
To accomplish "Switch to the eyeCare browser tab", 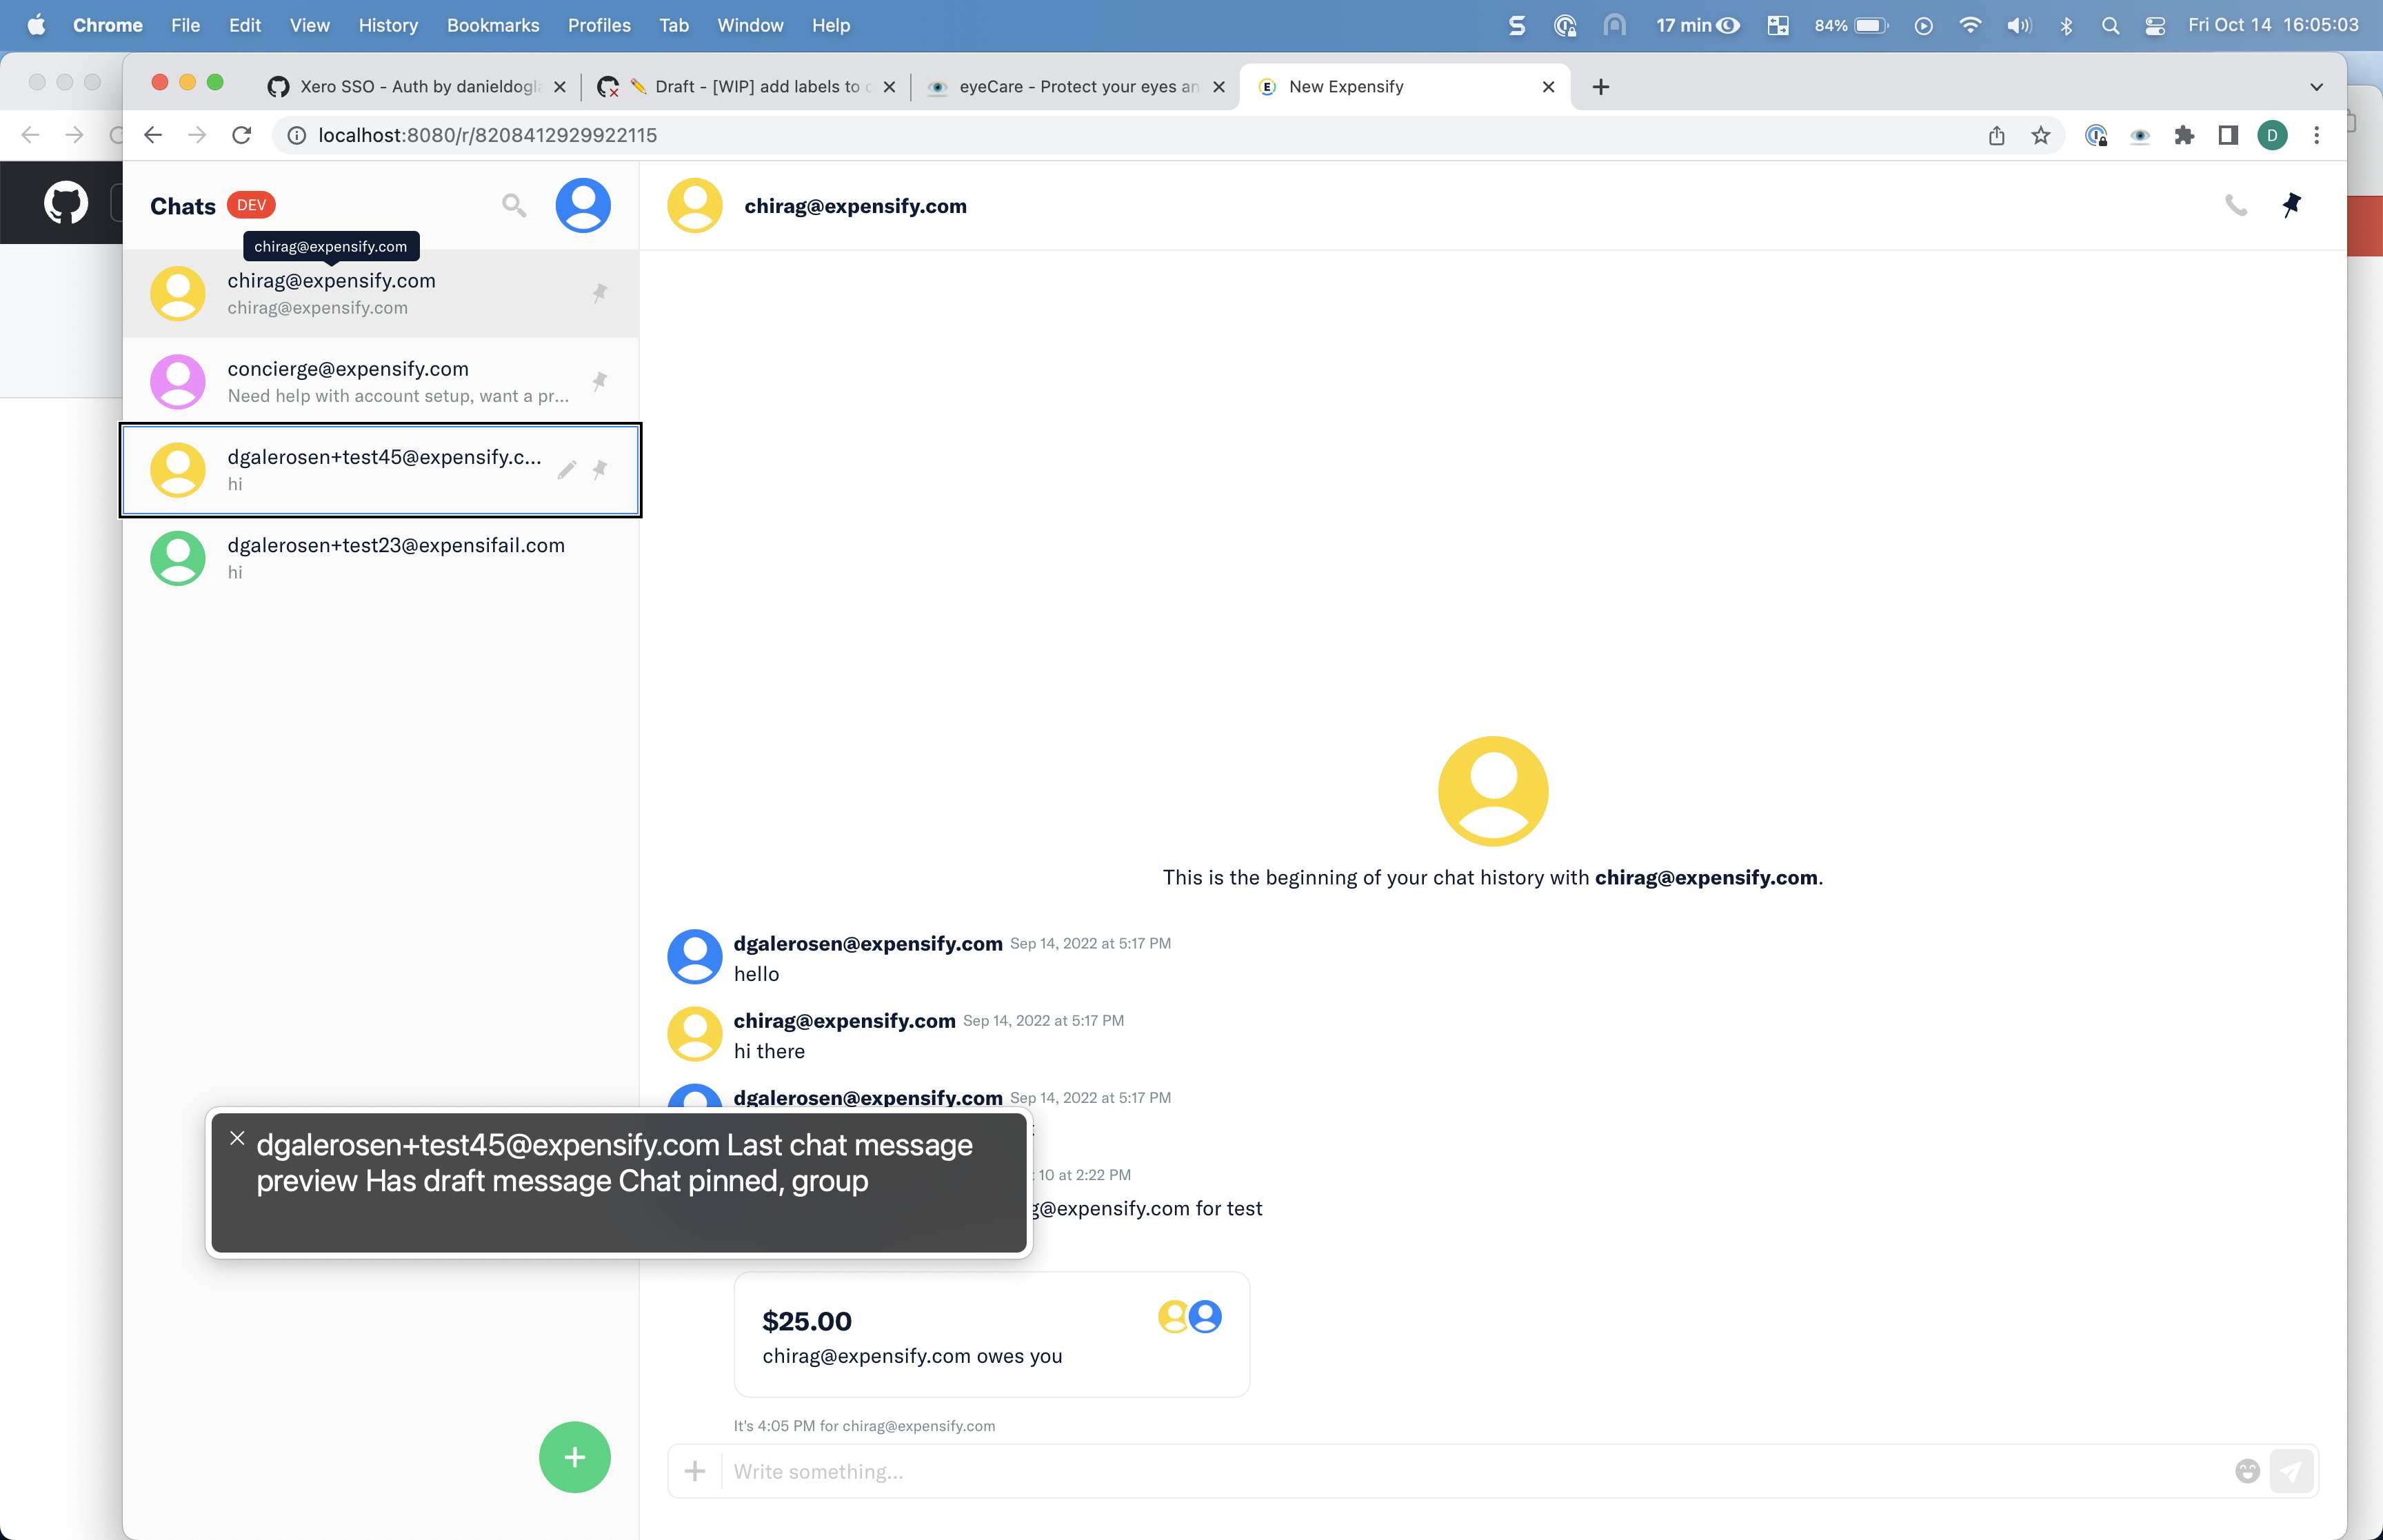I will point(1077,86).
